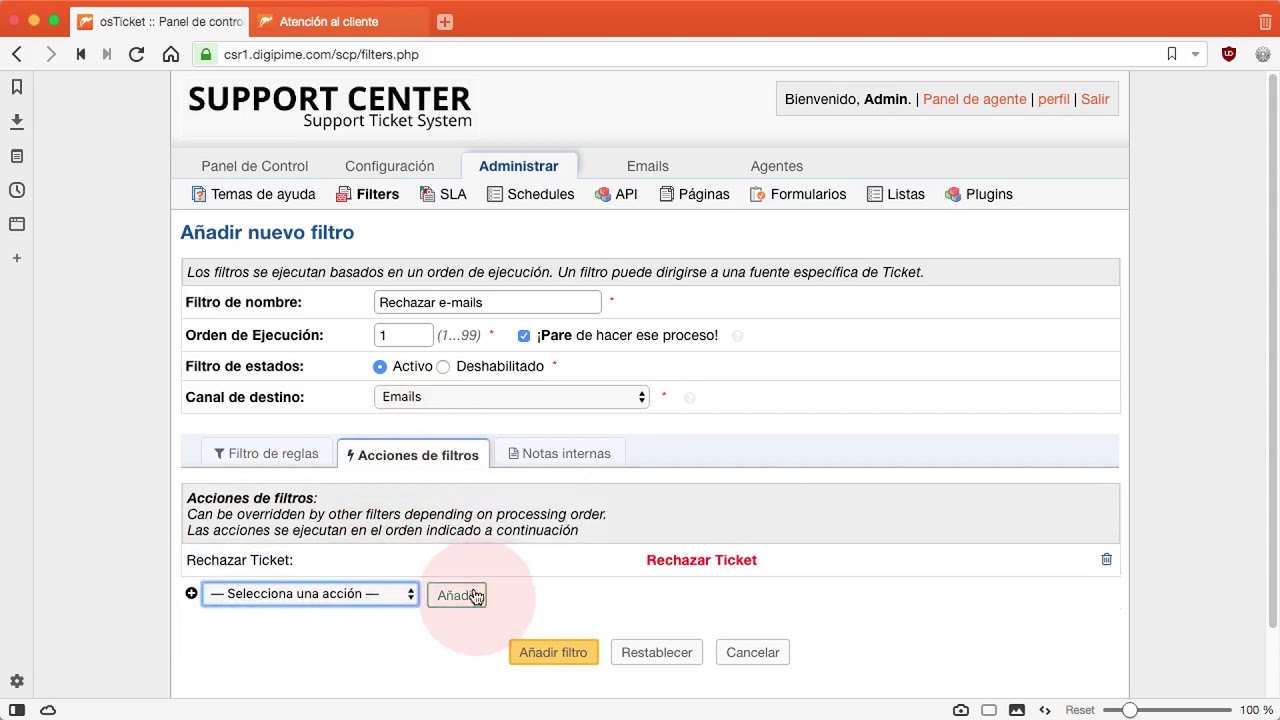Open the Formularios submenu item
Screen dimensions: 1280x720
798,194
